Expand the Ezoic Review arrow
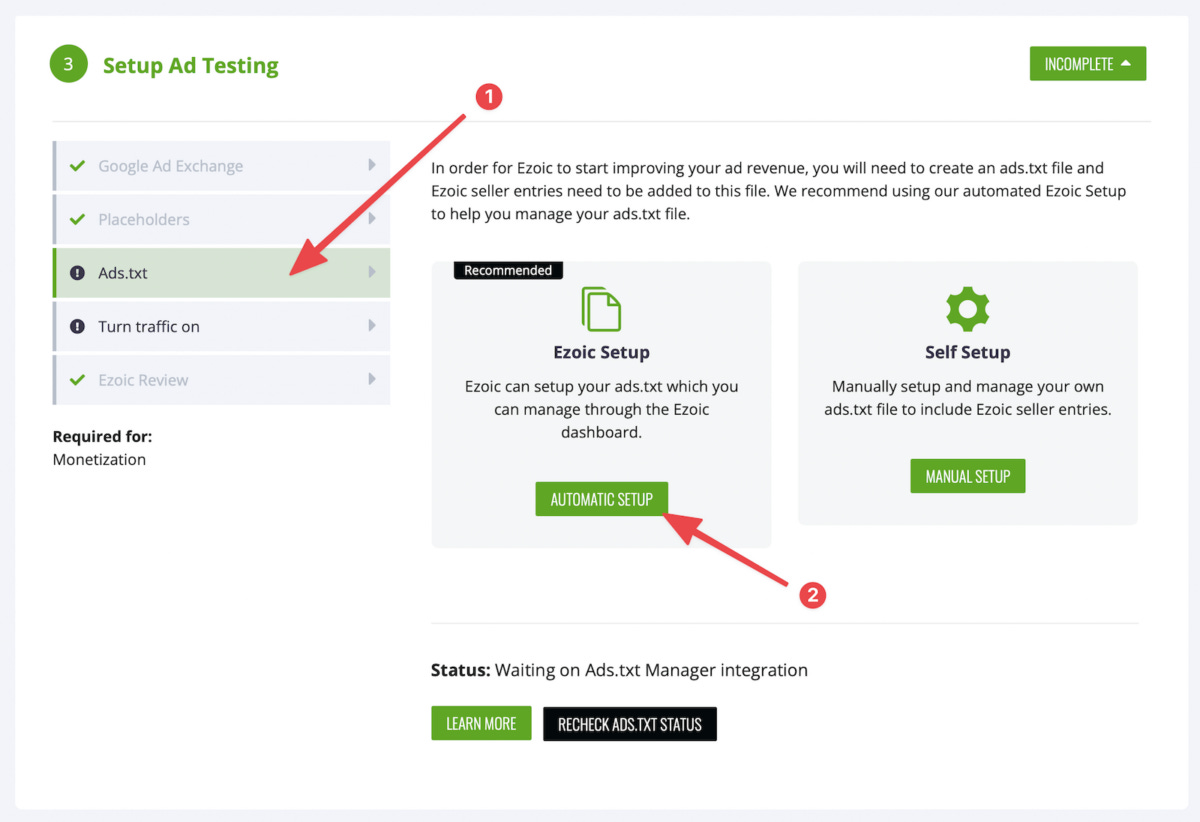 [372, 379]
